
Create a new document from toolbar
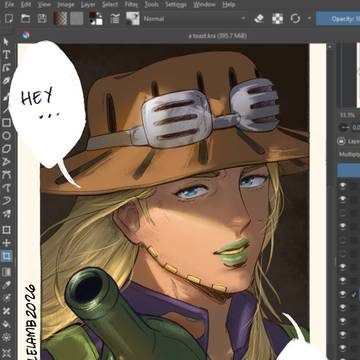[x=9, y=19]
